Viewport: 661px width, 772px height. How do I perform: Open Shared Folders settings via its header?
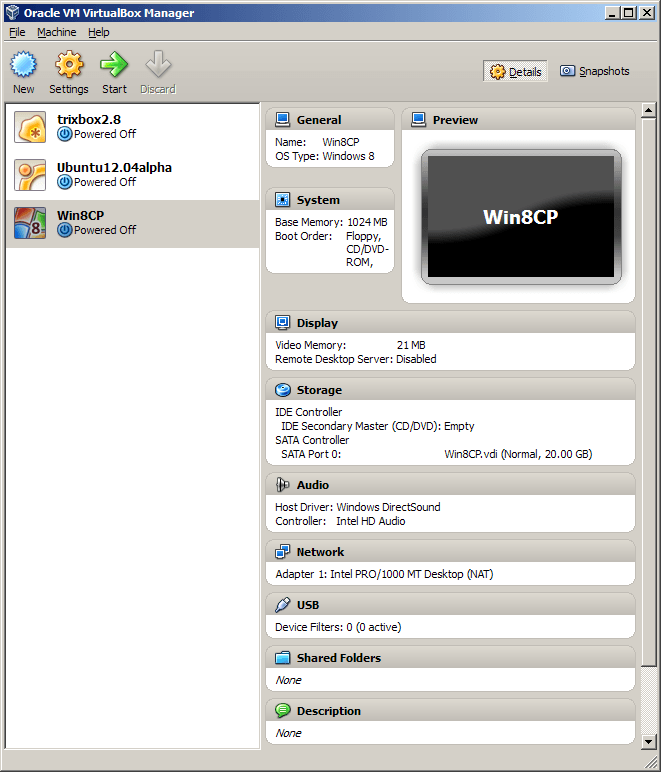click(339, 658)
